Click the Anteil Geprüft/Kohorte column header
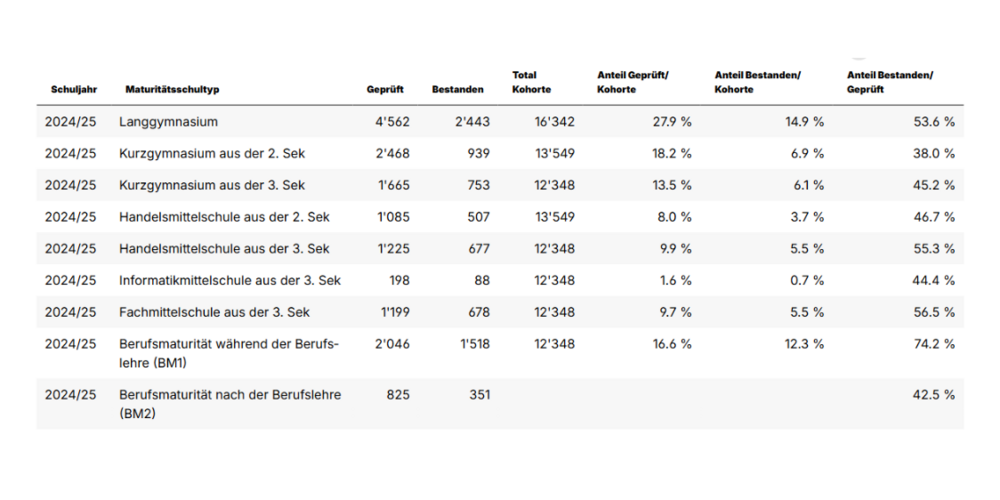Screen dimensions: 1000x500 point(632,82)
